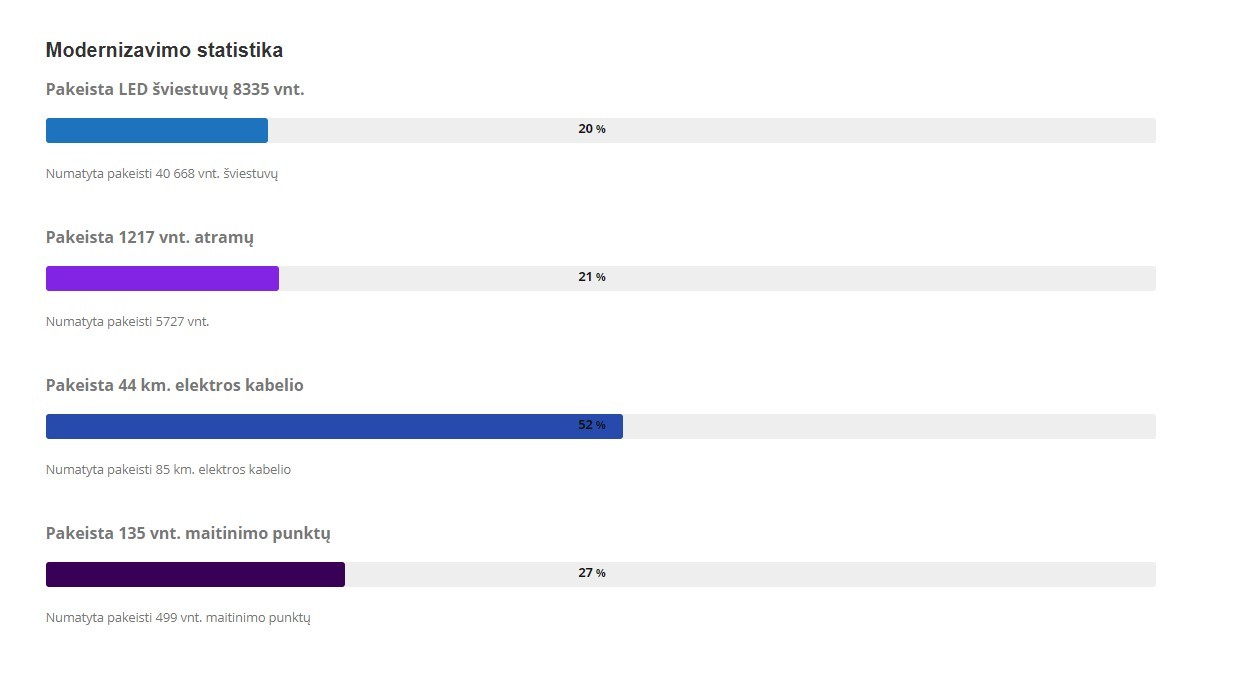Image resolution: width=1248 pixels, height=680 pixels.
Task: Select the 'Pakeista 1217 vnt. atramų' heading
Action: pyautogui.click(x=150, y=237)
